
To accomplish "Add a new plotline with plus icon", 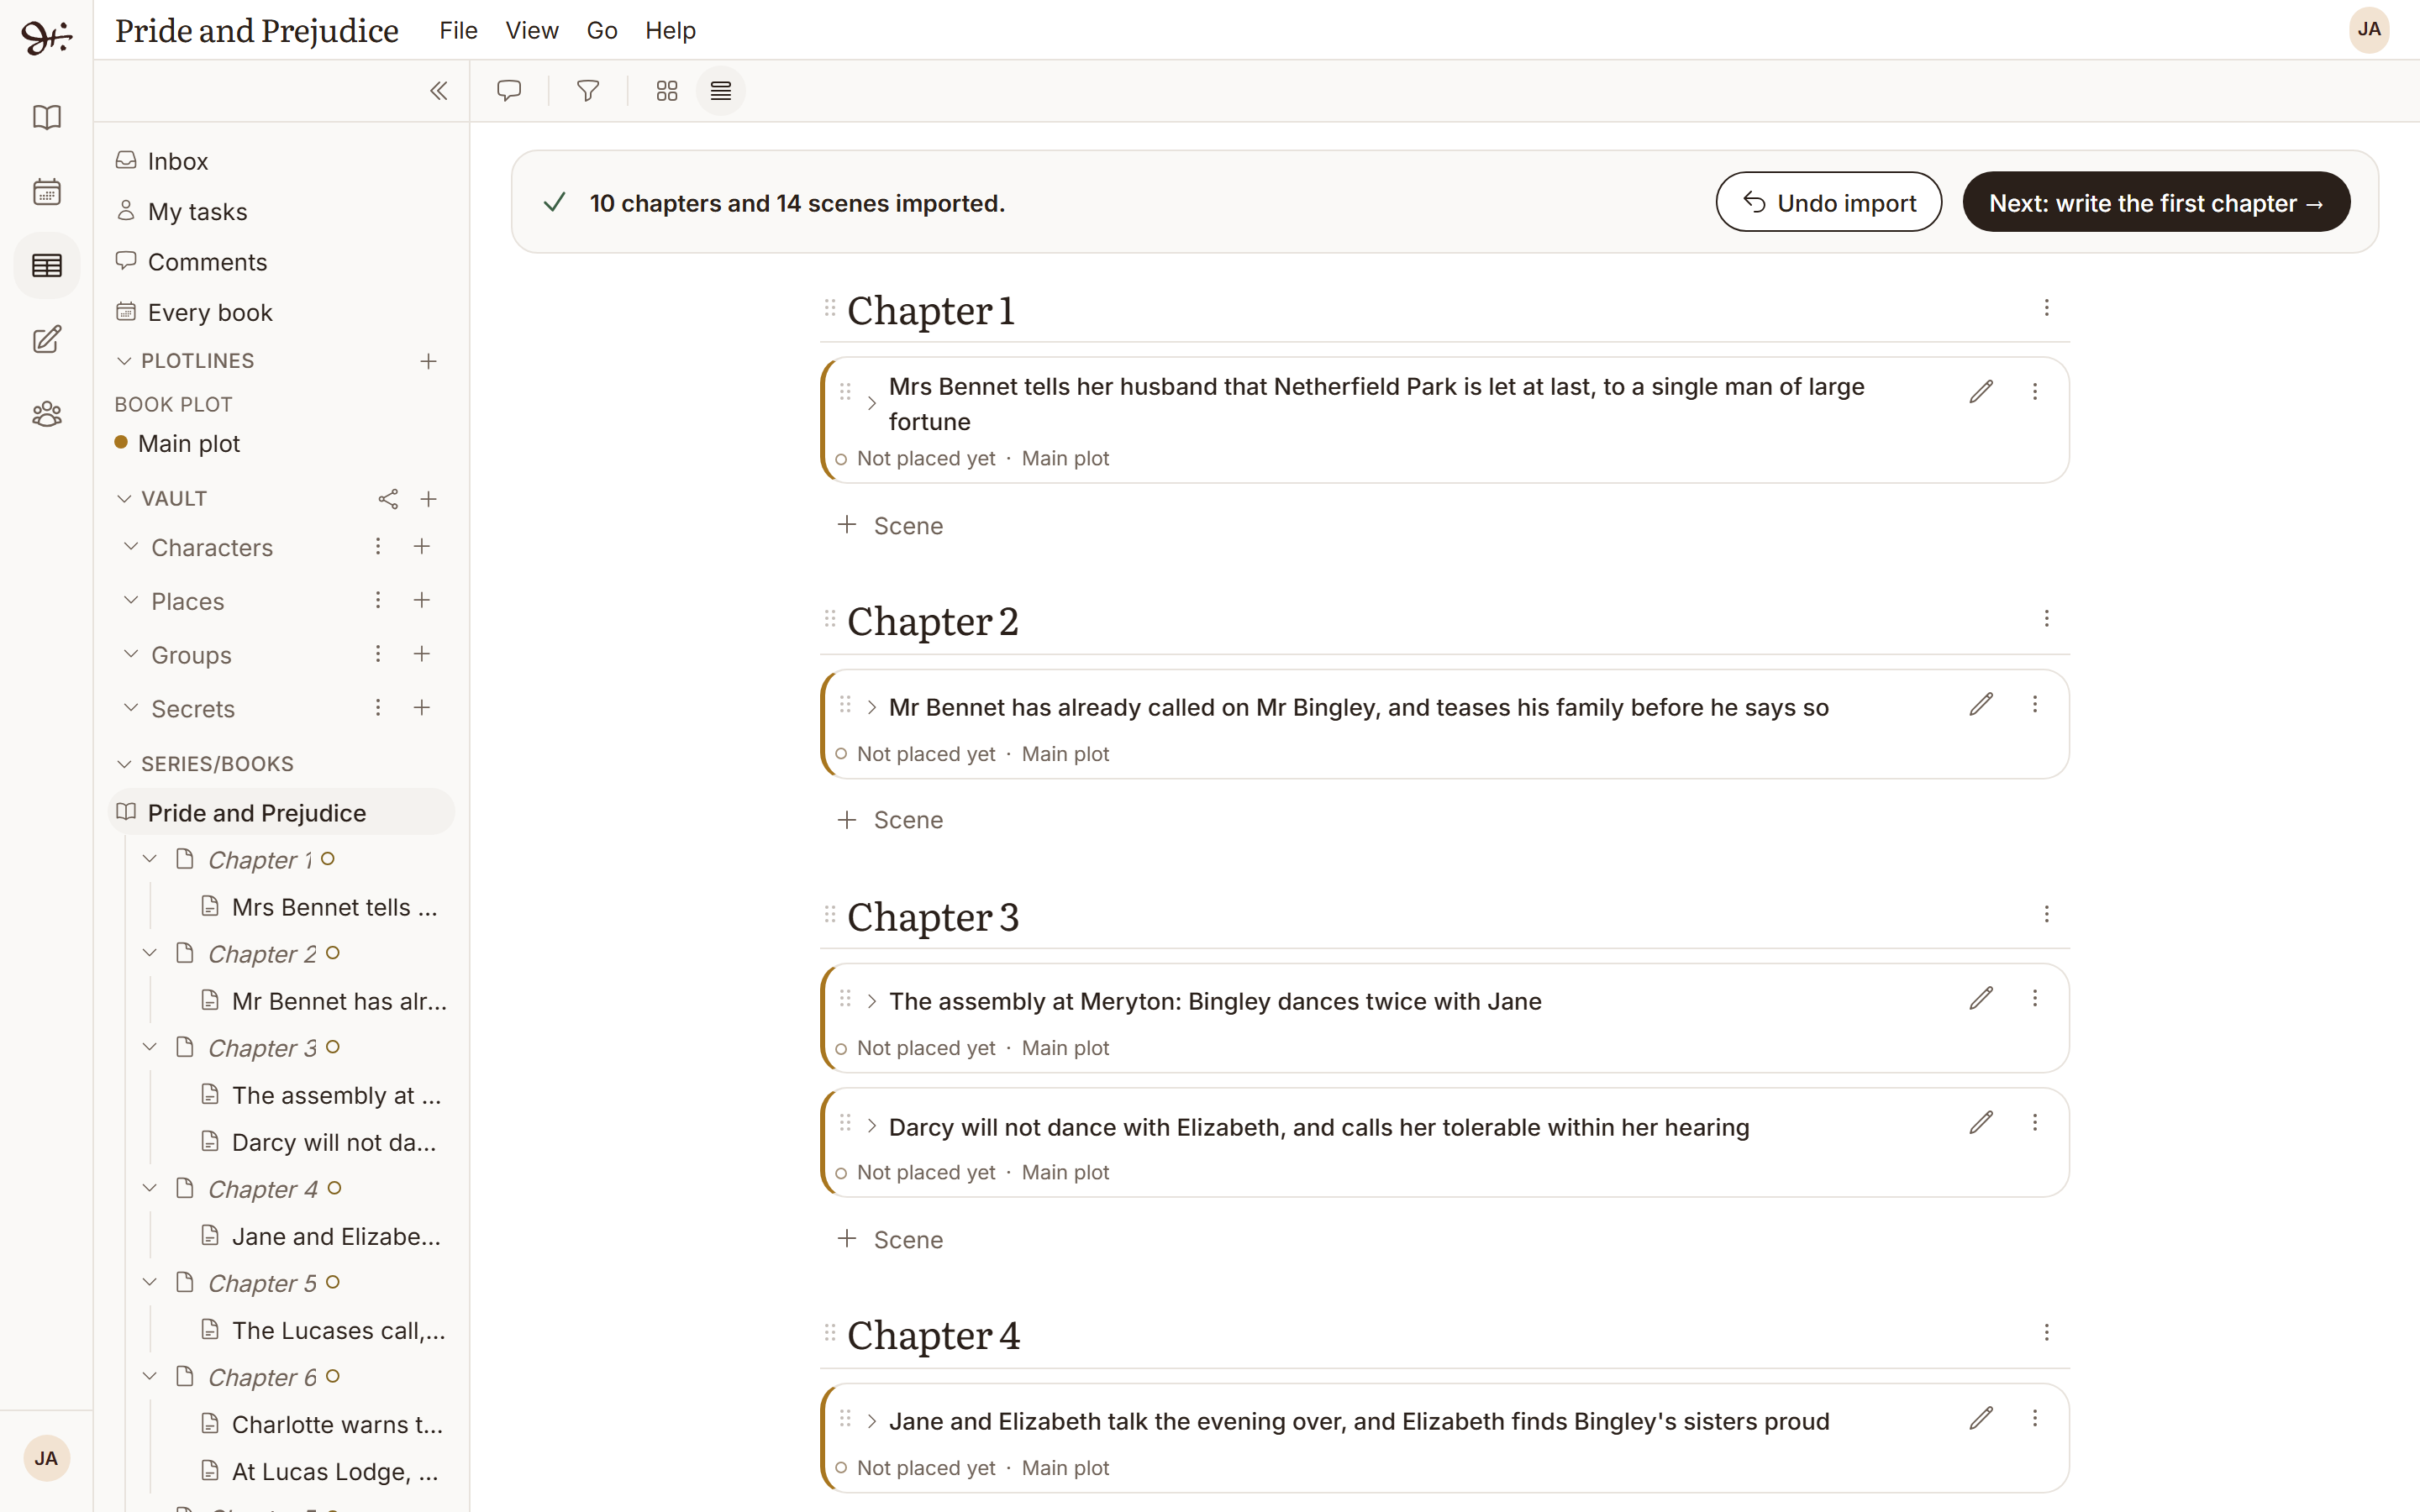I will tap(428, 361).
